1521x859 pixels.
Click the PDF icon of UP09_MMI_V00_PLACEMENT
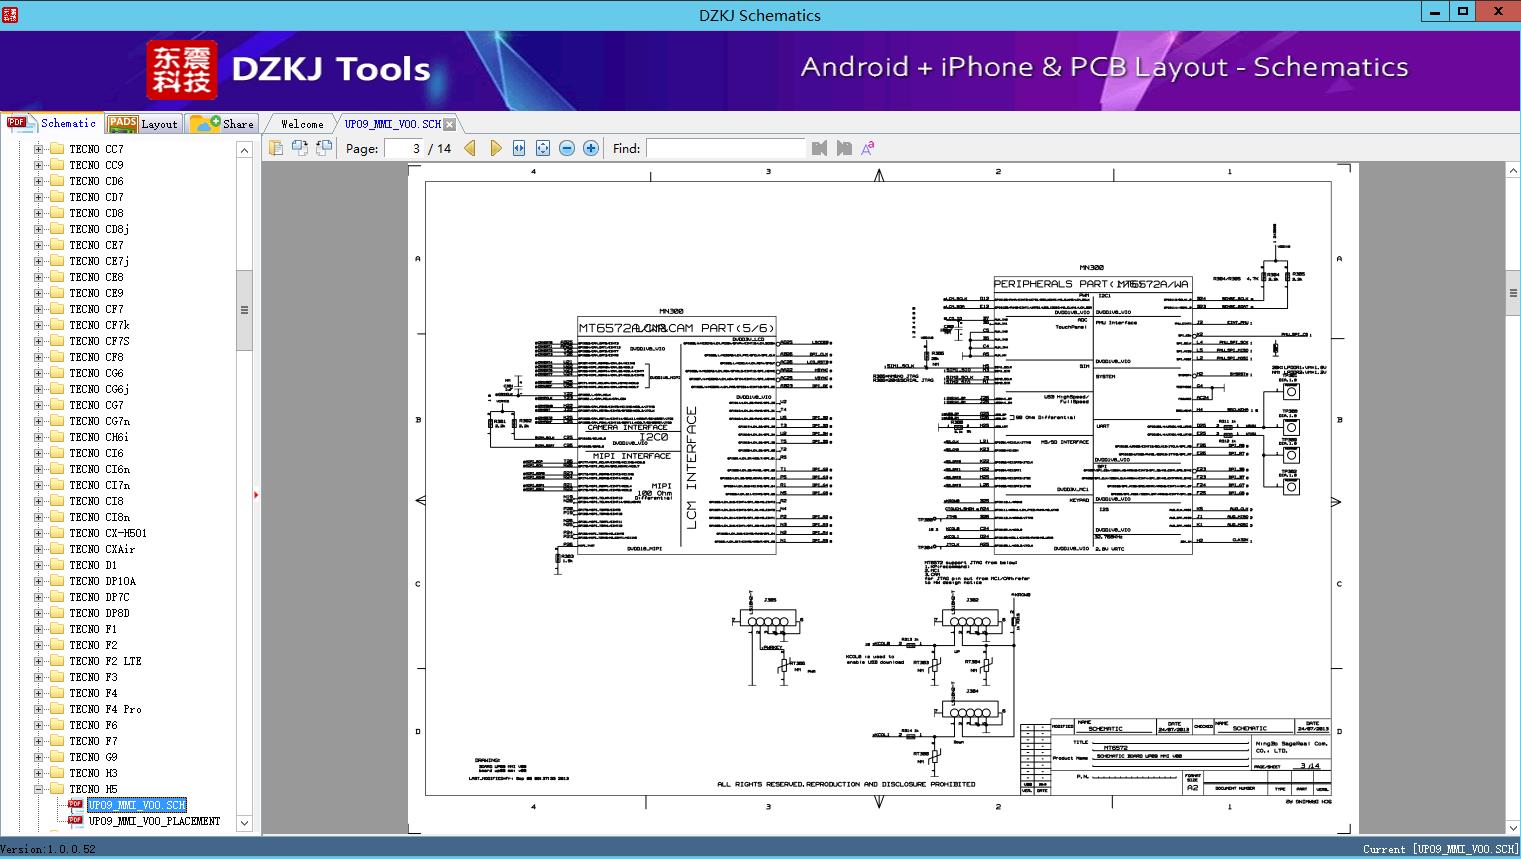tap(76, 821)
